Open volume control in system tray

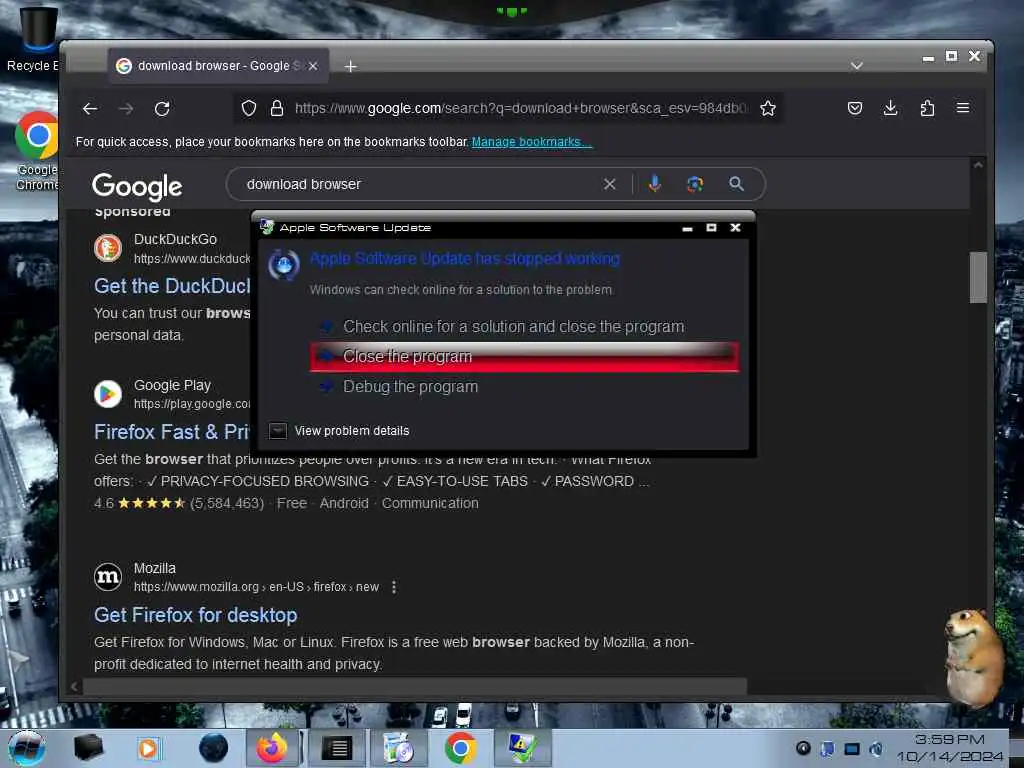876,749
